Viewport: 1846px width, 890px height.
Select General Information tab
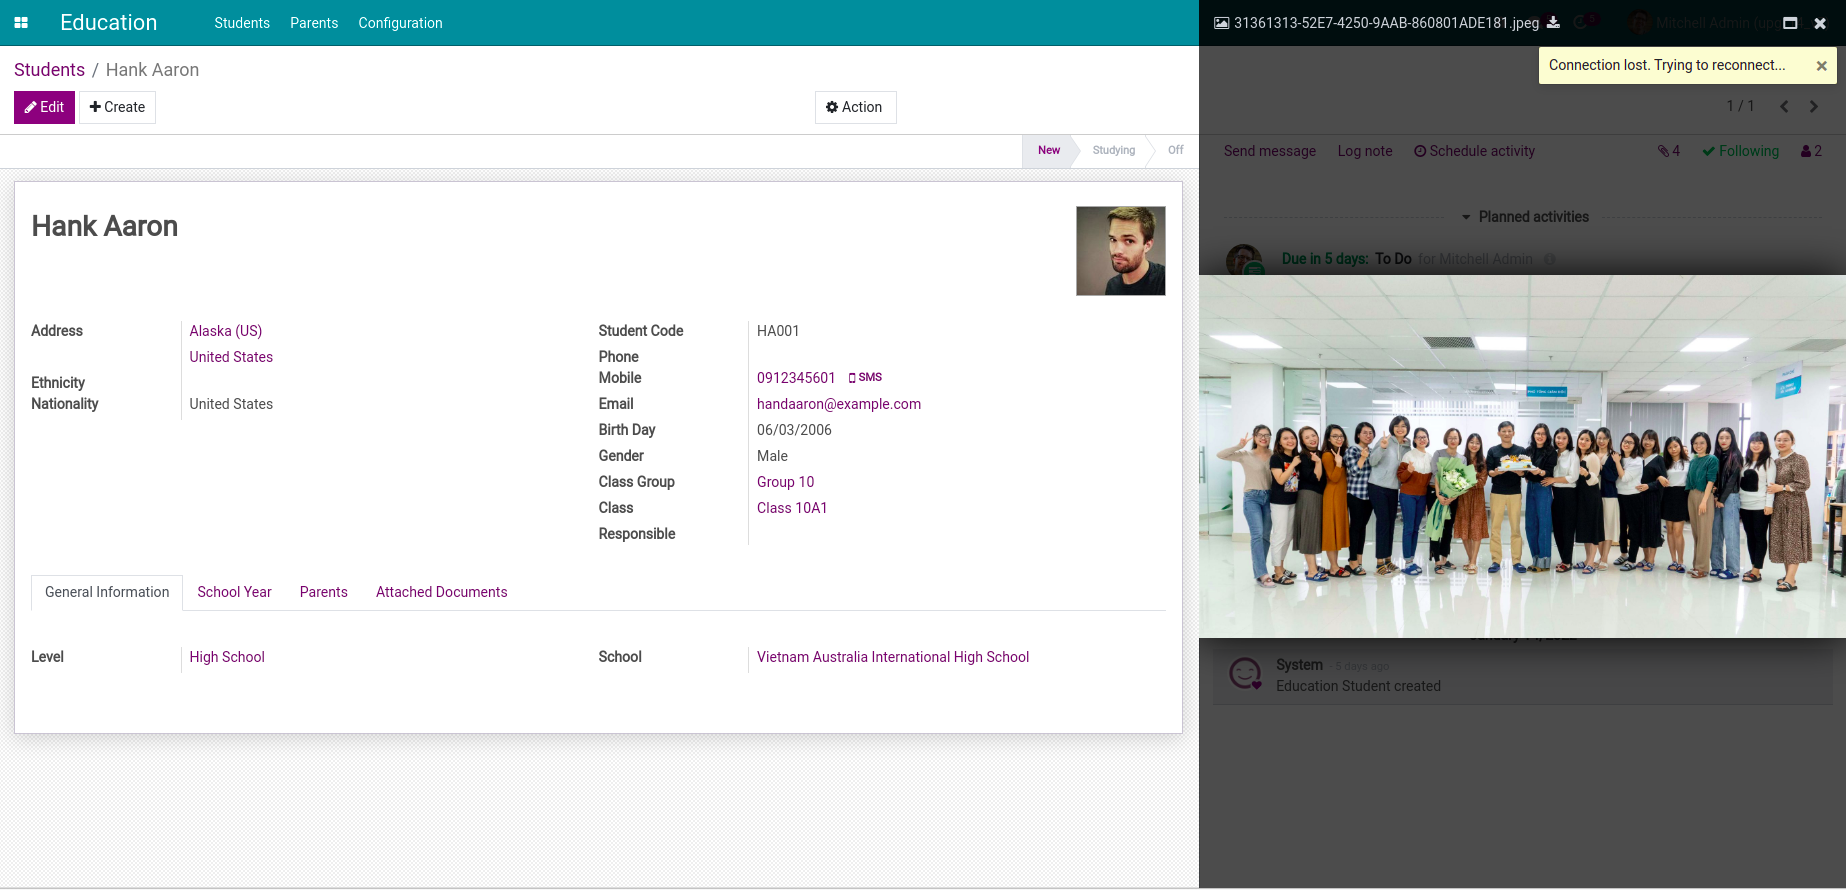click(107, 592)
